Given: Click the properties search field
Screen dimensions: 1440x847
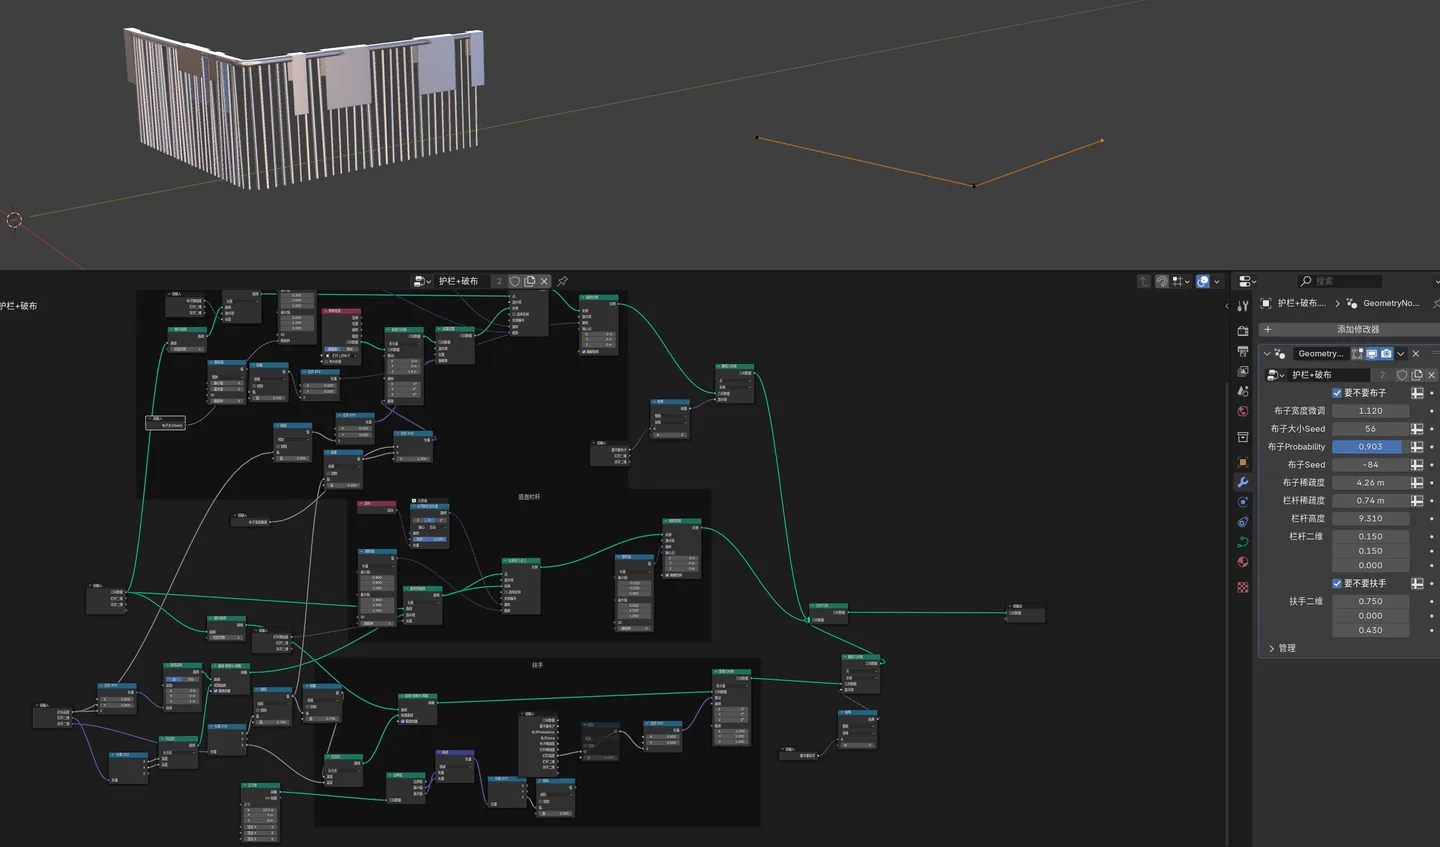Looking at the screenshot, I should click(x=1340, y=281).
